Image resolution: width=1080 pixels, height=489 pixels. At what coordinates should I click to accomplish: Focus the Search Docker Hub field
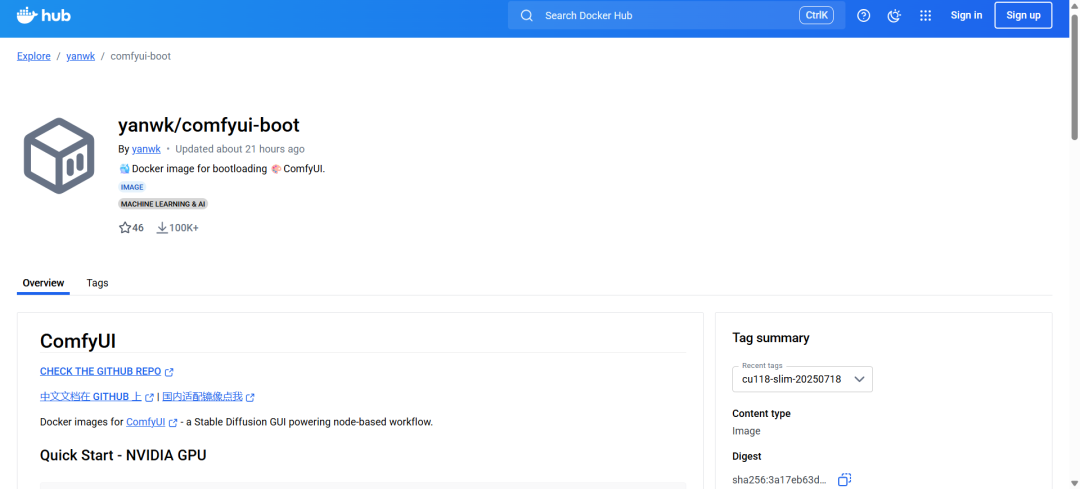click(x=676, y=15)
